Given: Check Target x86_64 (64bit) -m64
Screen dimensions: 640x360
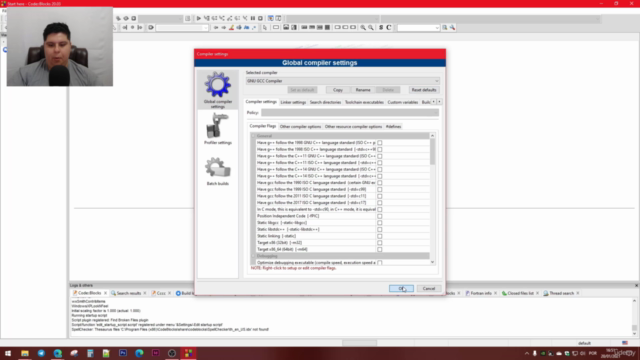Looking at the screenshot, I should (380, 249).
